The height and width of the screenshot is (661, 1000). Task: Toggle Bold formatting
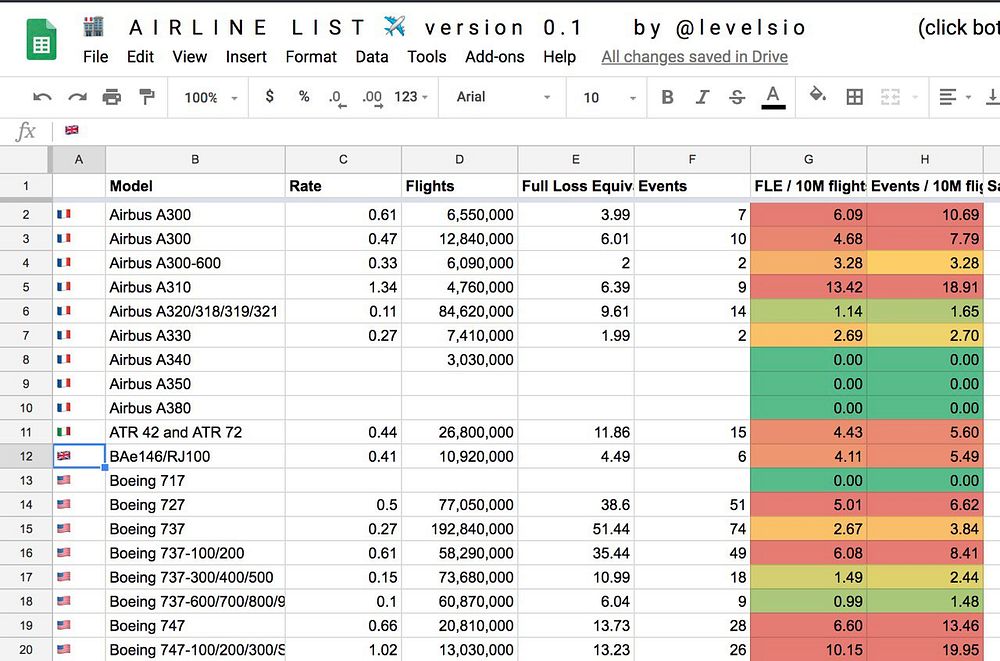pos(667,97)
